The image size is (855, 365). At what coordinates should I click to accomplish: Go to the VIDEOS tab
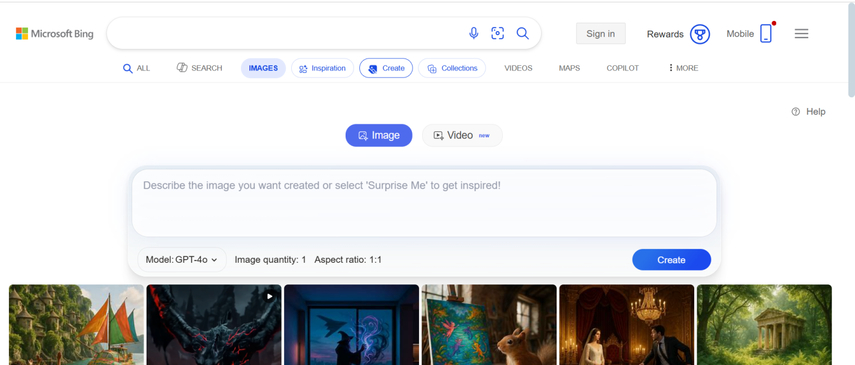pyautogui.click(x=518, y=68)
